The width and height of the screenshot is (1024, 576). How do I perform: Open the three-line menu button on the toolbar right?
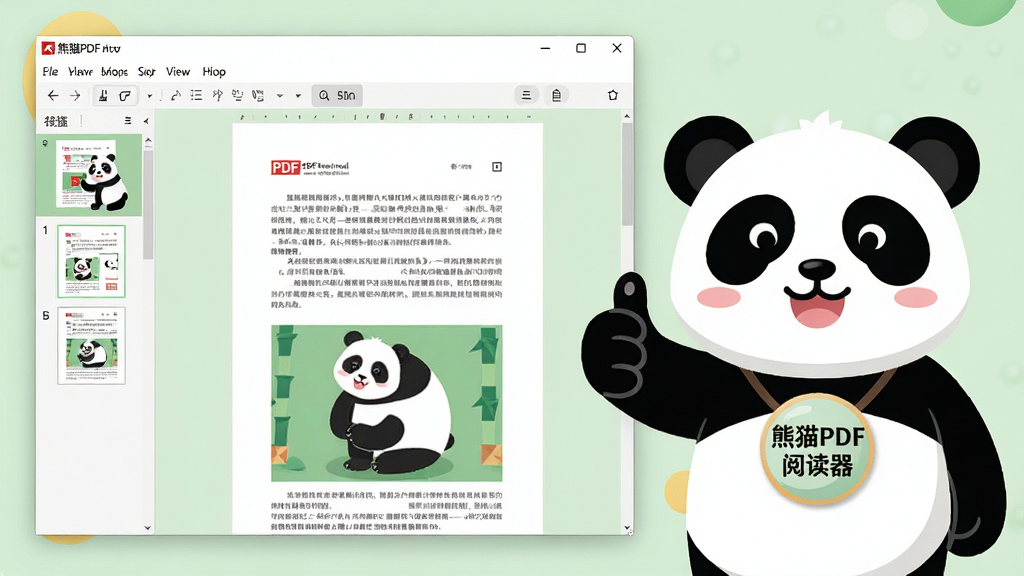point(526,95)
